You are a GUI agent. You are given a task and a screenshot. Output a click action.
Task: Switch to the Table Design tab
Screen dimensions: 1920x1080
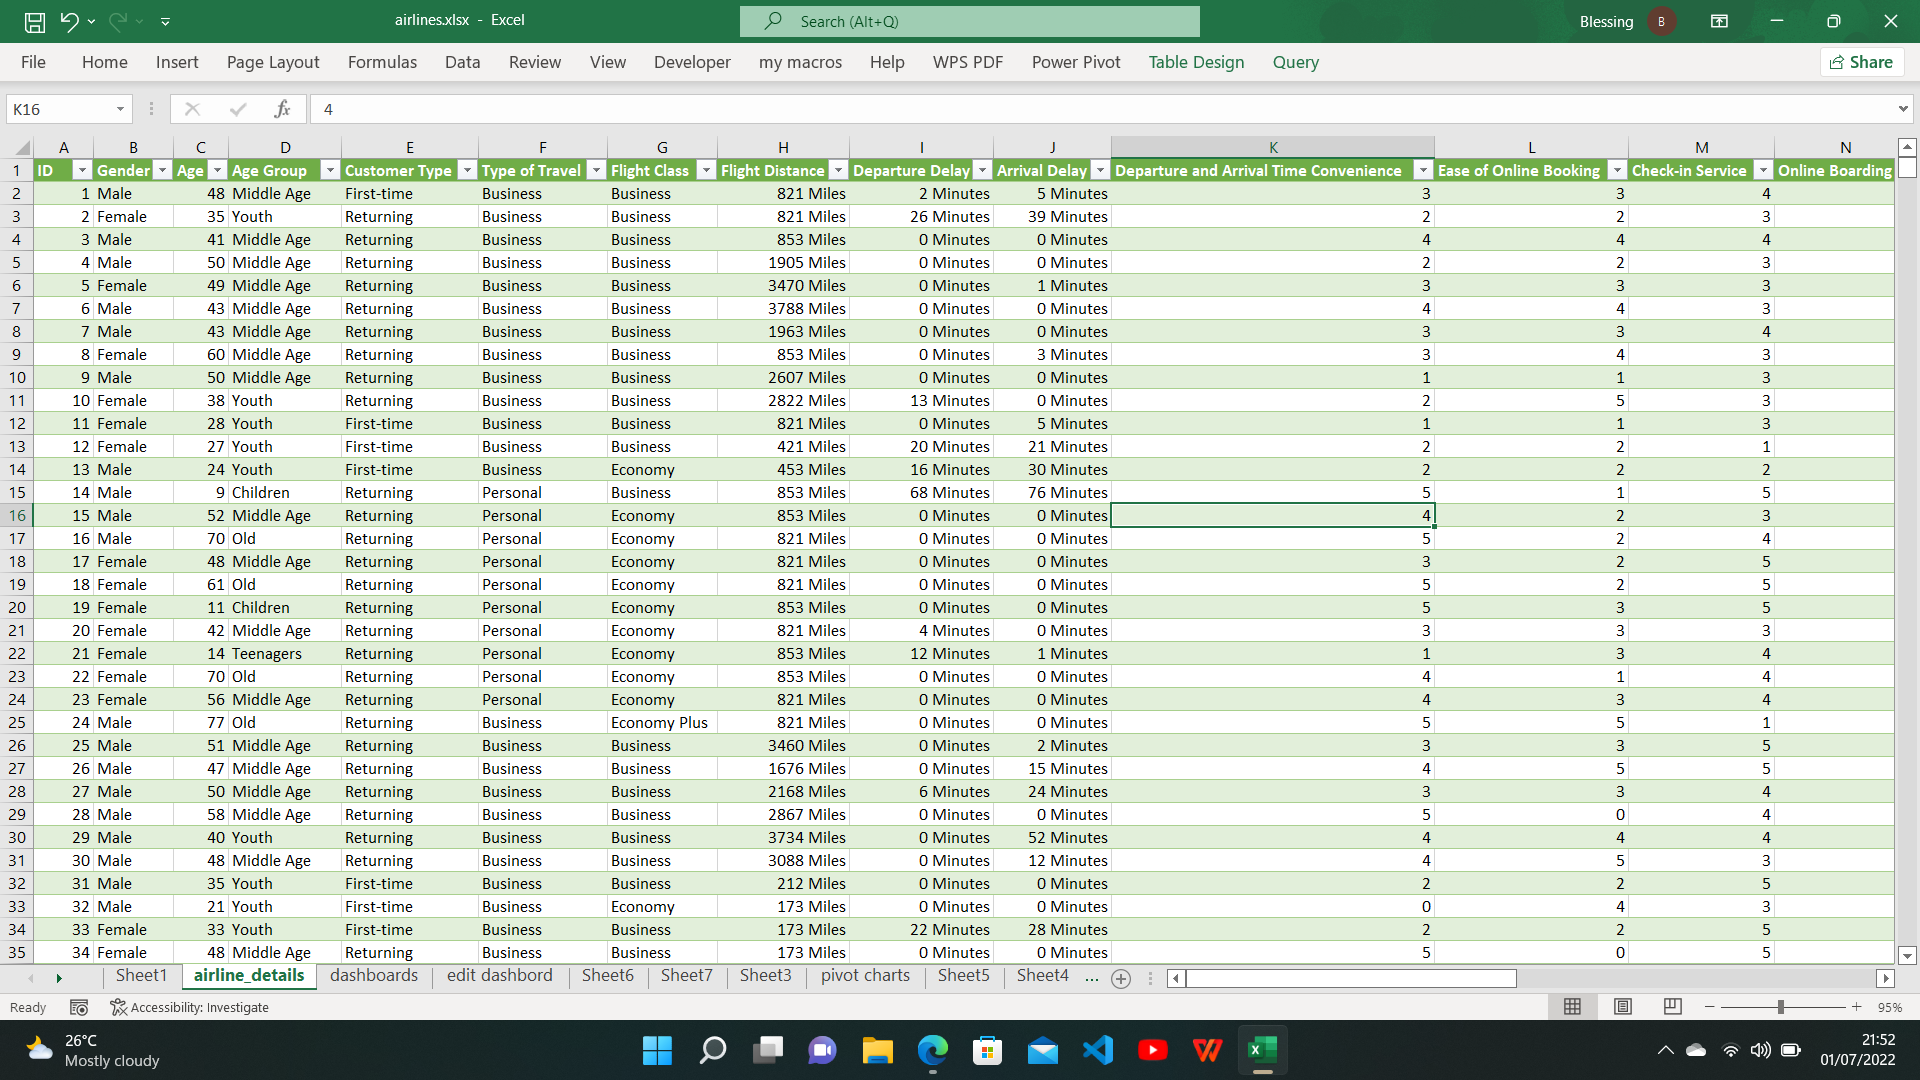pos(1196,62)
